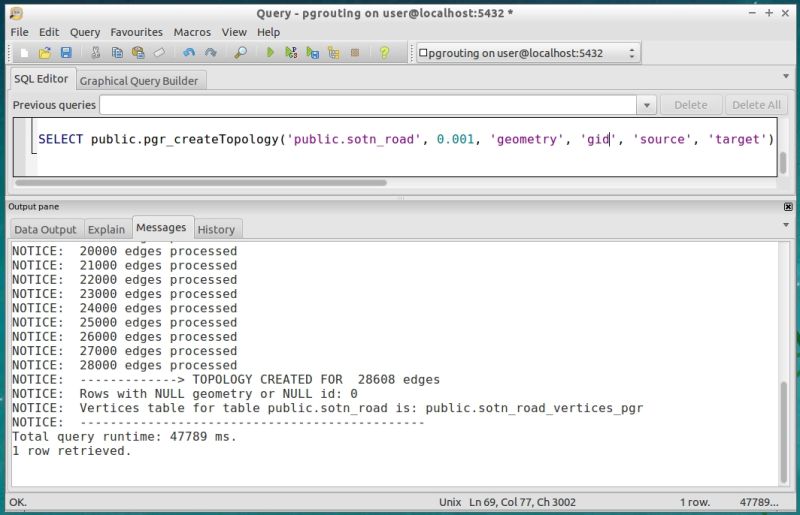Viewport: 800px width, 515px height.
Task: Execute pgScript toolbar icon
Action: (291, 53)
